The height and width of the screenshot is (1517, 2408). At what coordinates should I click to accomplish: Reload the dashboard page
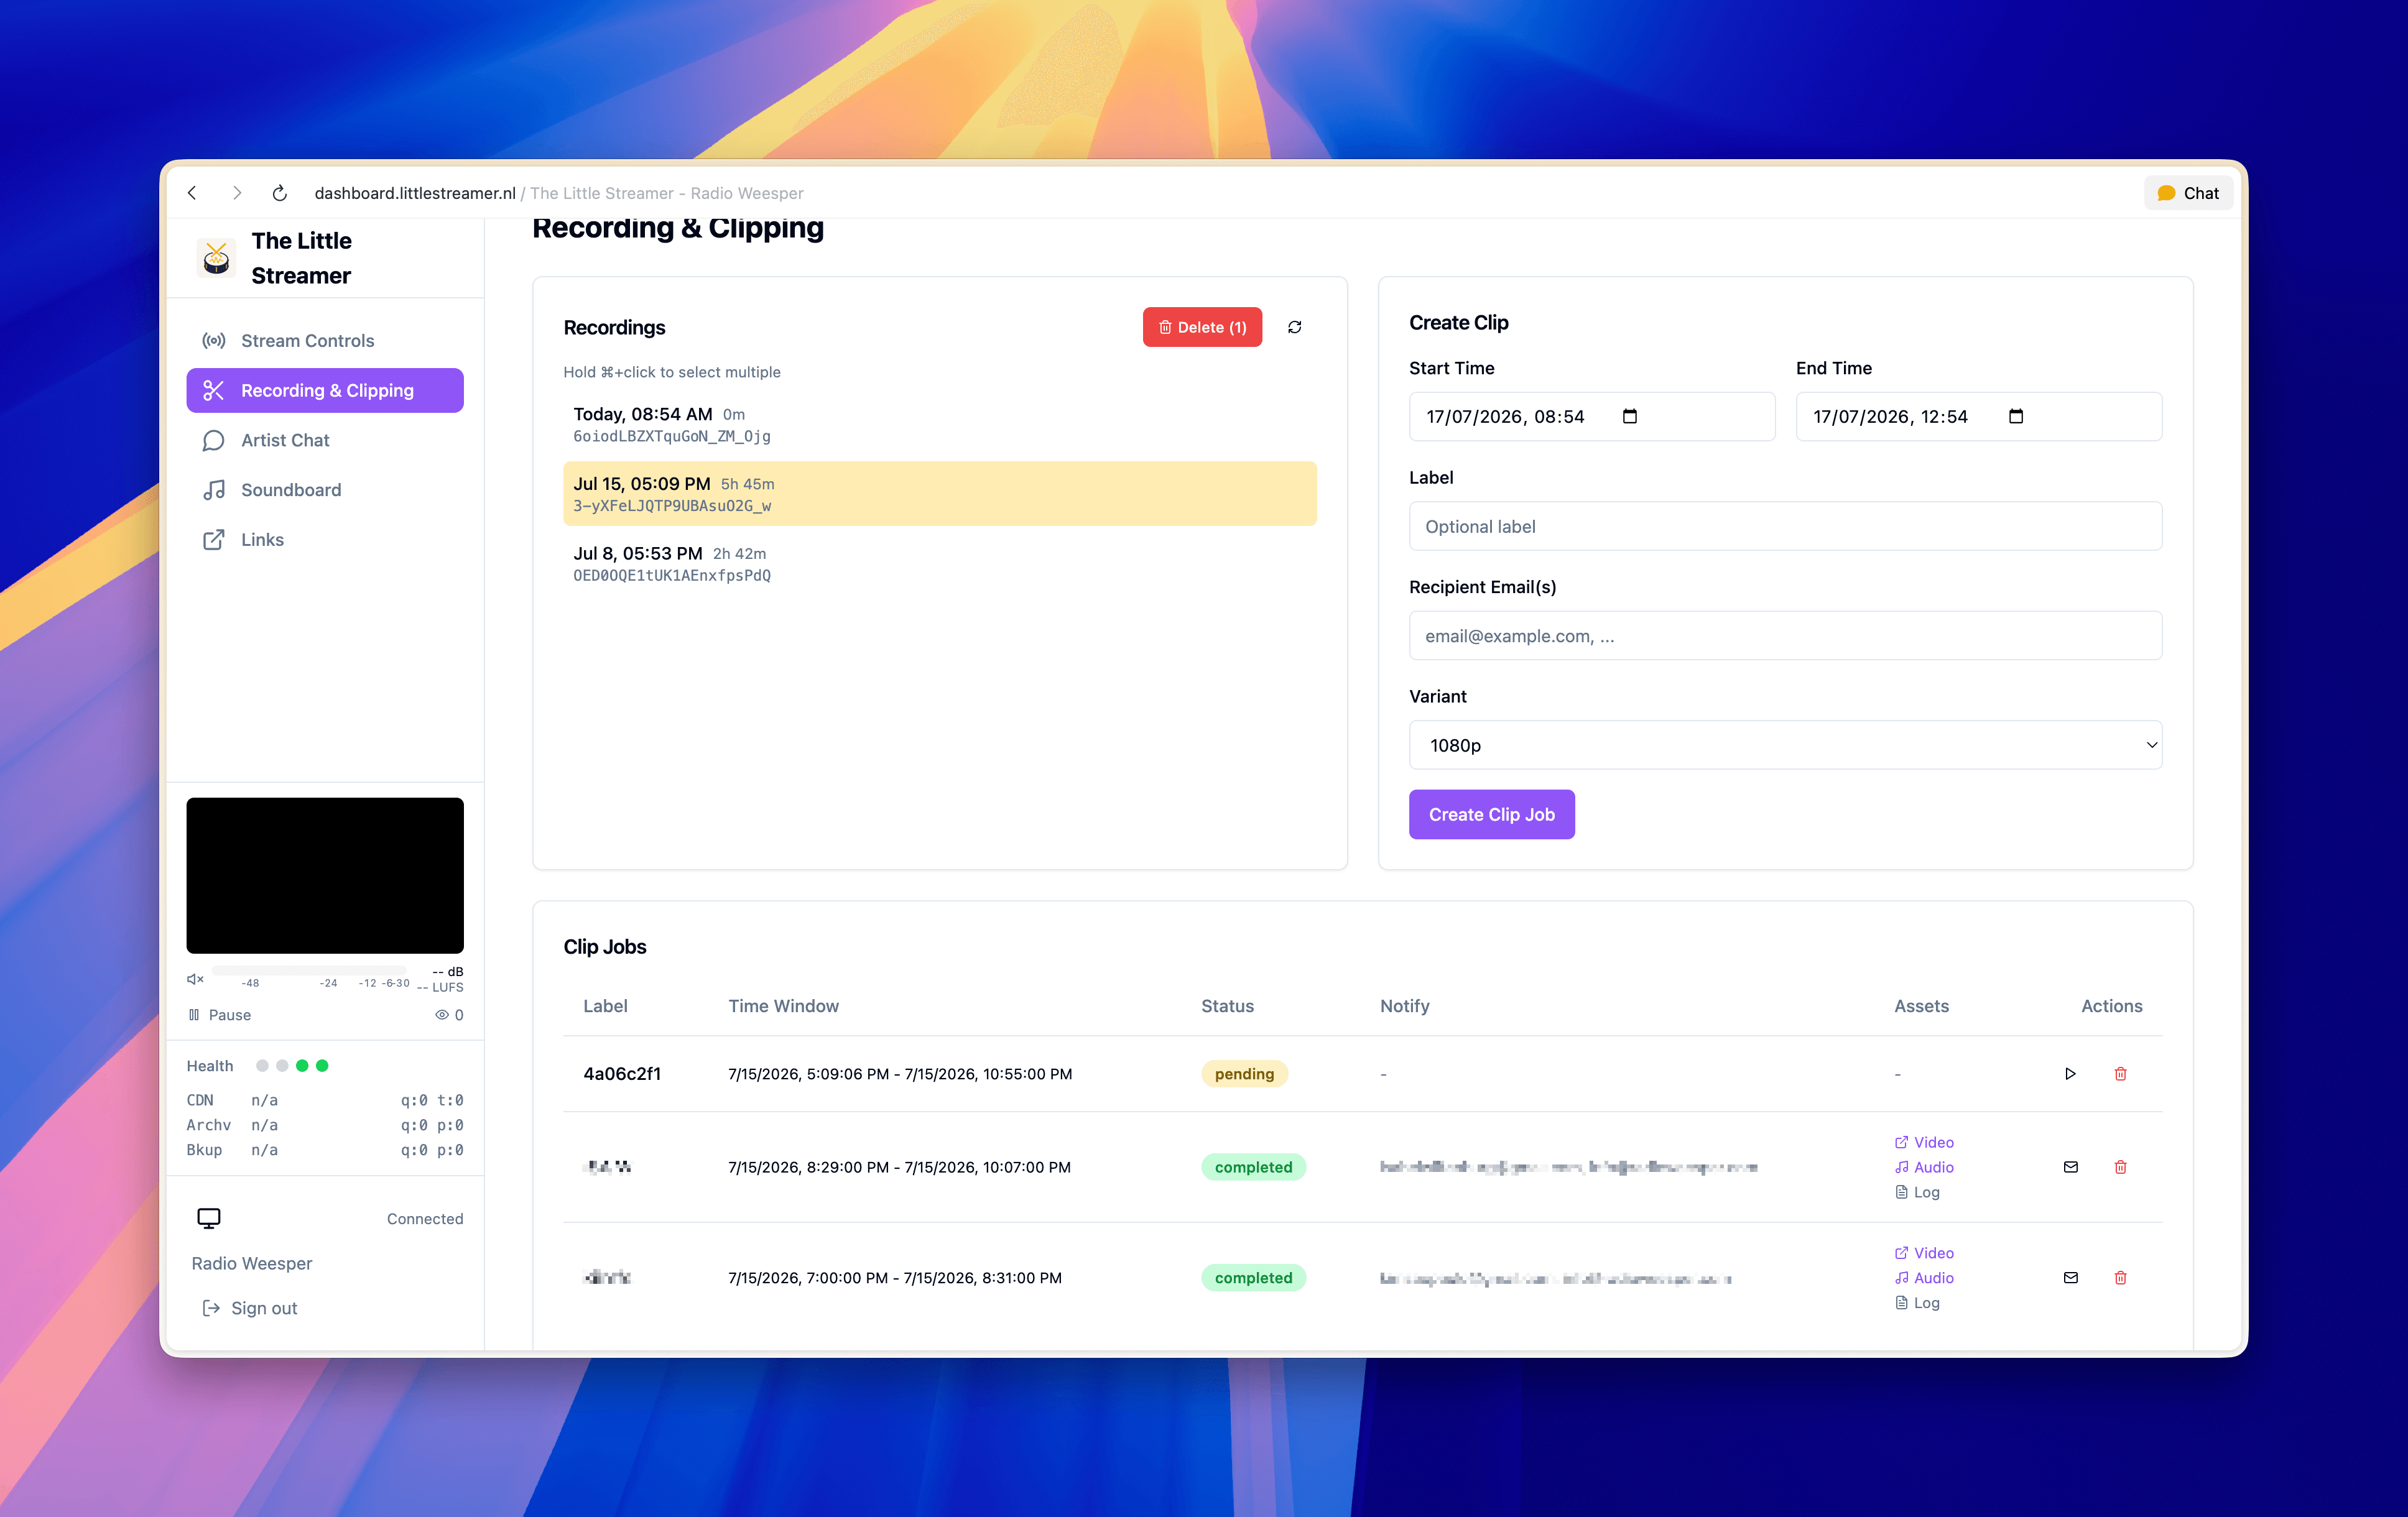tap(280, 193)
